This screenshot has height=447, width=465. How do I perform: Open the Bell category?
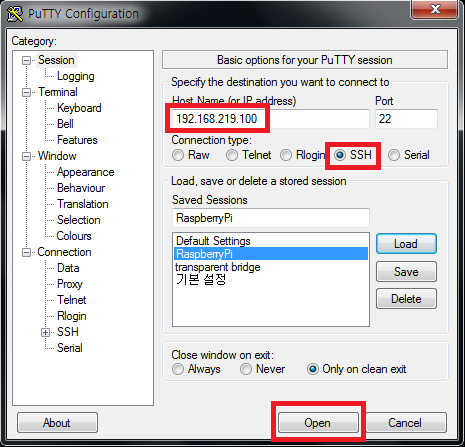65,124
